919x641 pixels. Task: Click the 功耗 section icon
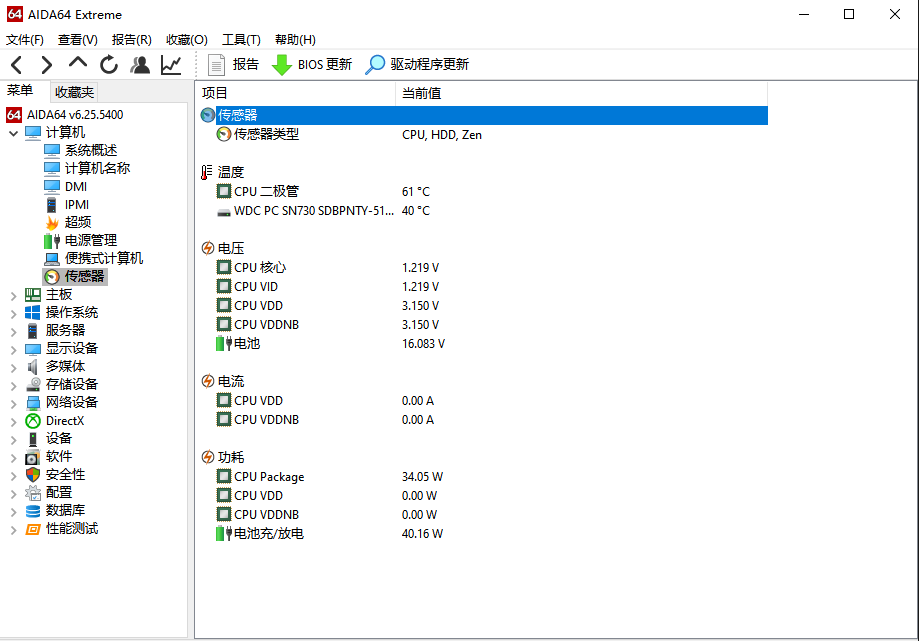[207, 457]
